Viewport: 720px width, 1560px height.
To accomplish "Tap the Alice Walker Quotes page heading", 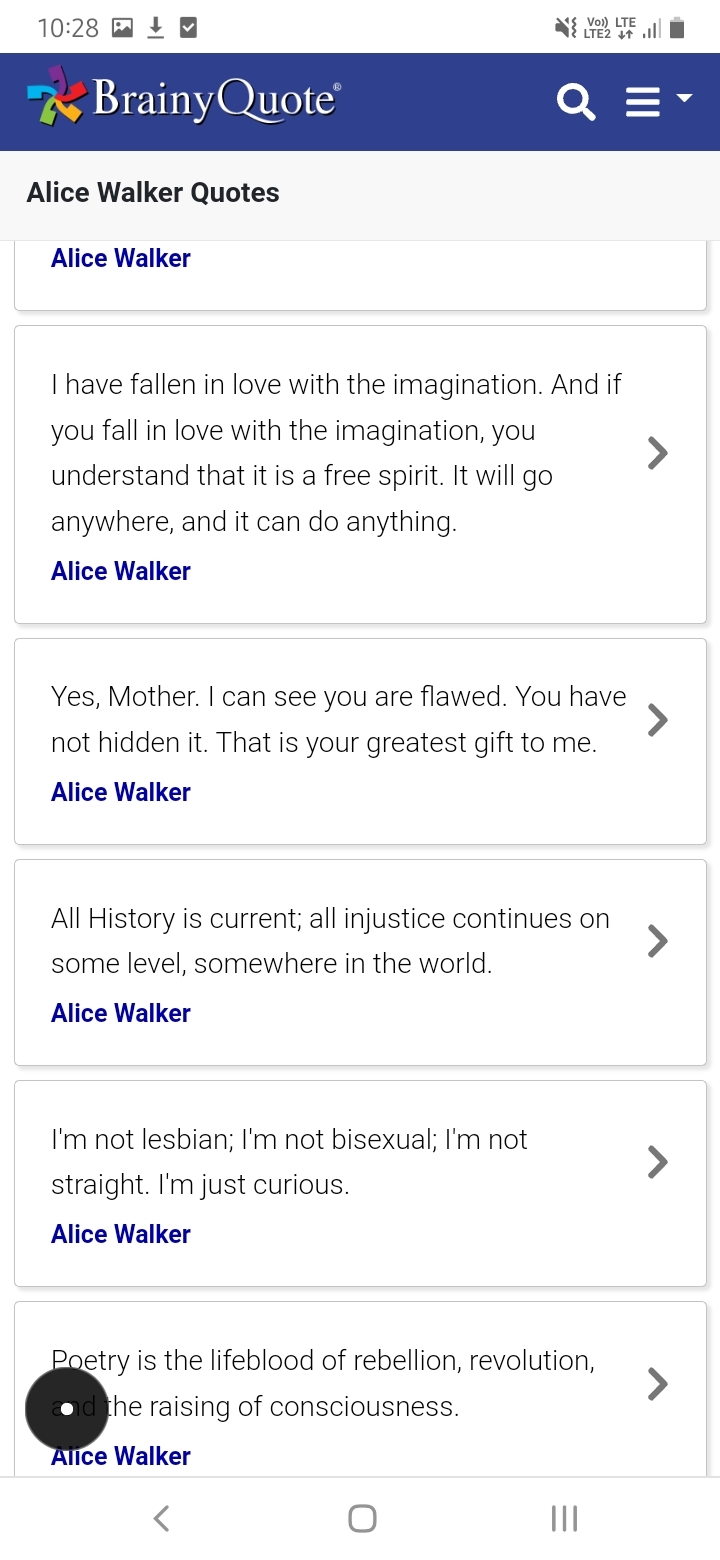I will tap(153, 193).
